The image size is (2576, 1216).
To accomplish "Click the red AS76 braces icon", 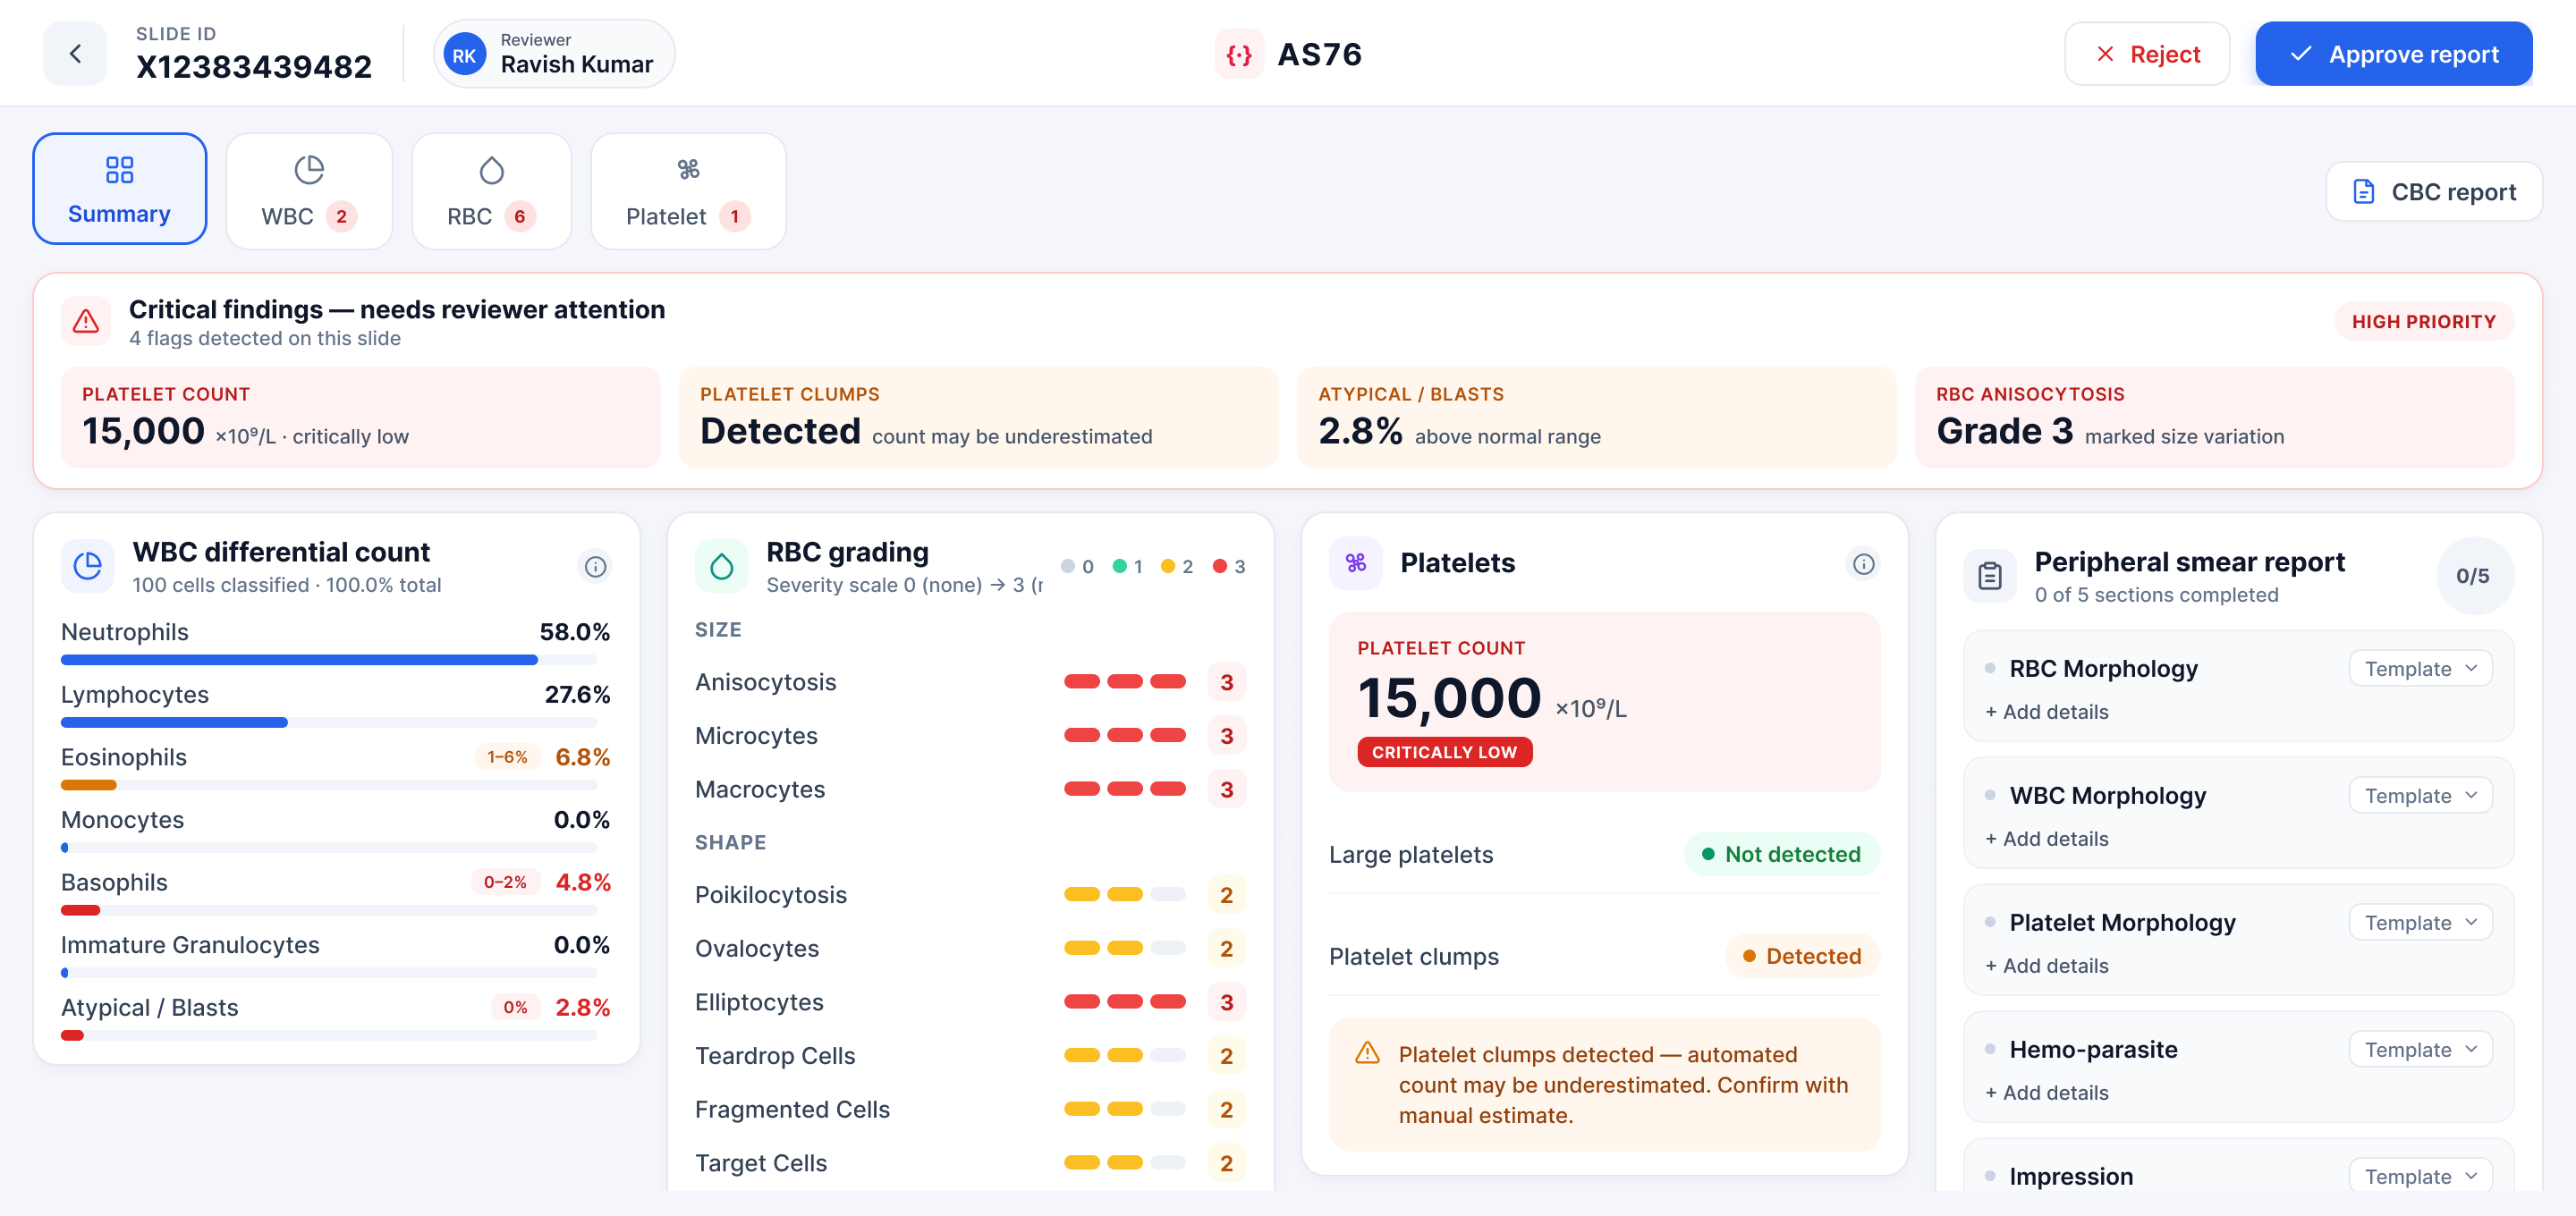I will (x=1239, y=55).
